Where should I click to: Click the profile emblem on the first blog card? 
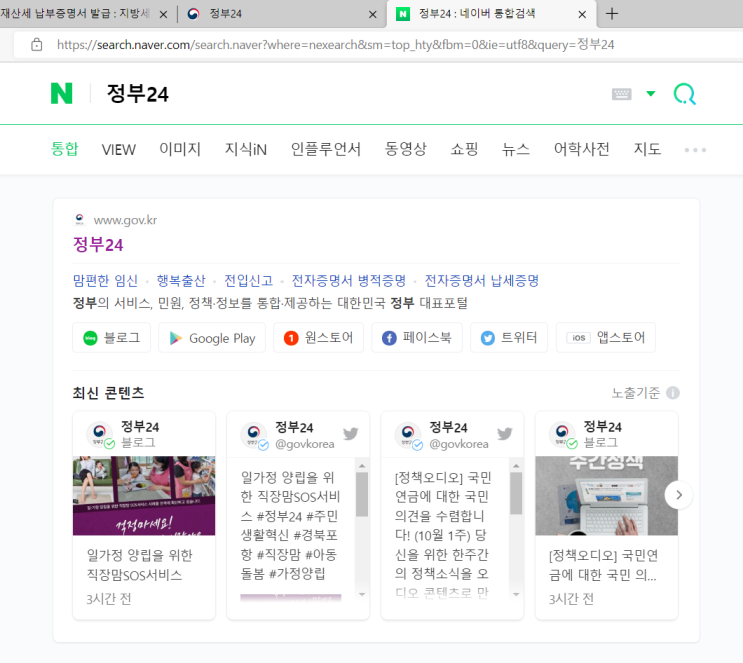point(100,434)
